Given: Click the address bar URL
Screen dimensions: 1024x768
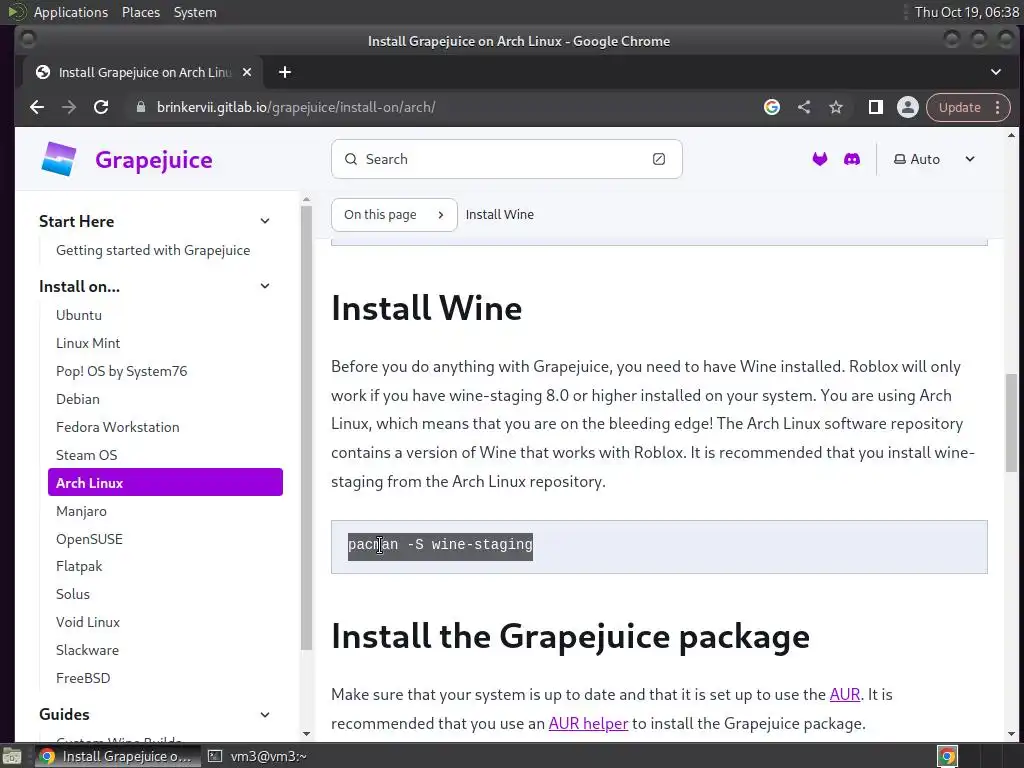Looking at the screenshot, I should point(296,107).
